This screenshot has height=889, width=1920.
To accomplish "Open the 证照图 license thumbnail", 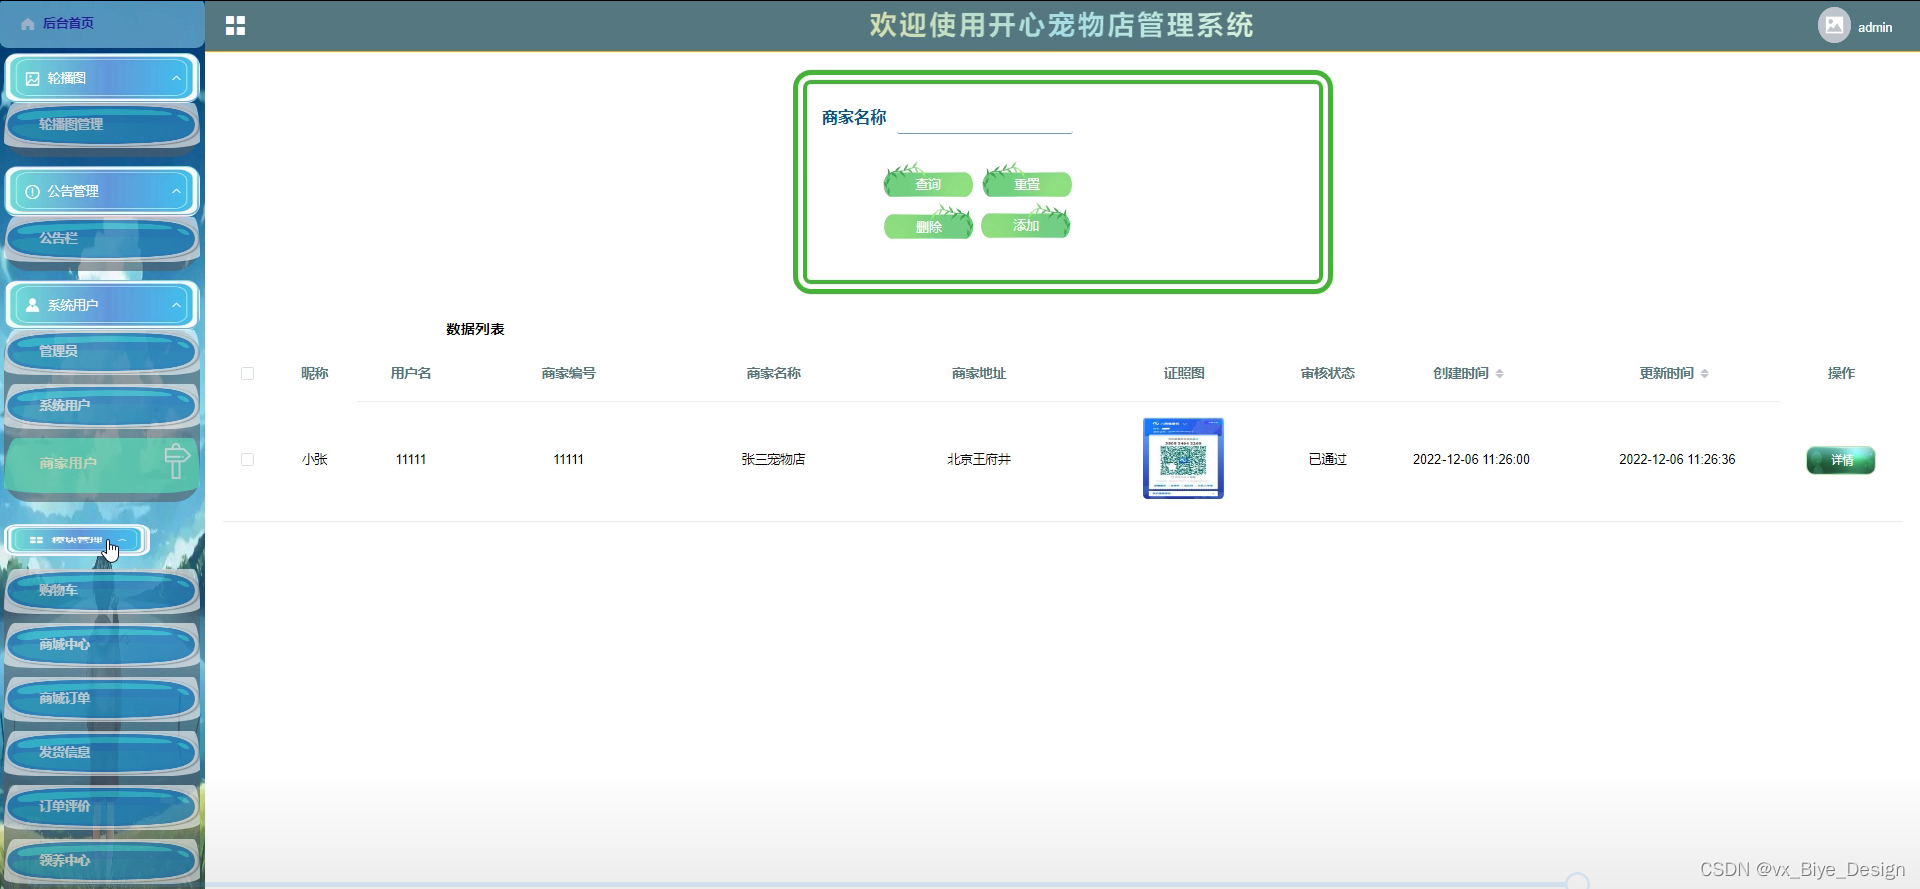I will [x=1183, y=459].
